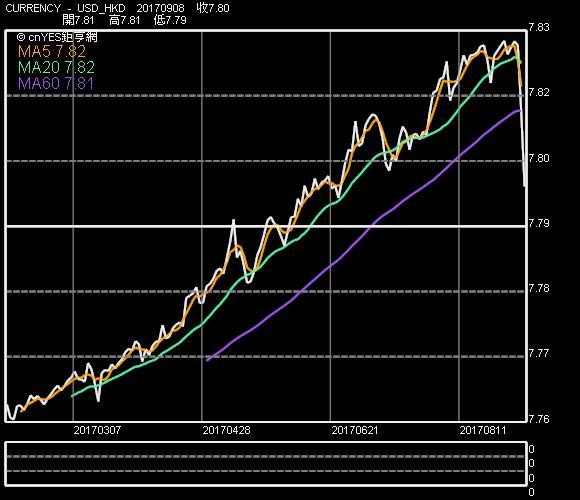The height and width of the screenshot is (500, 580).
Task: Click the CURRENCY - USD_HKD chart title
Action: click(x=65, y=8)
